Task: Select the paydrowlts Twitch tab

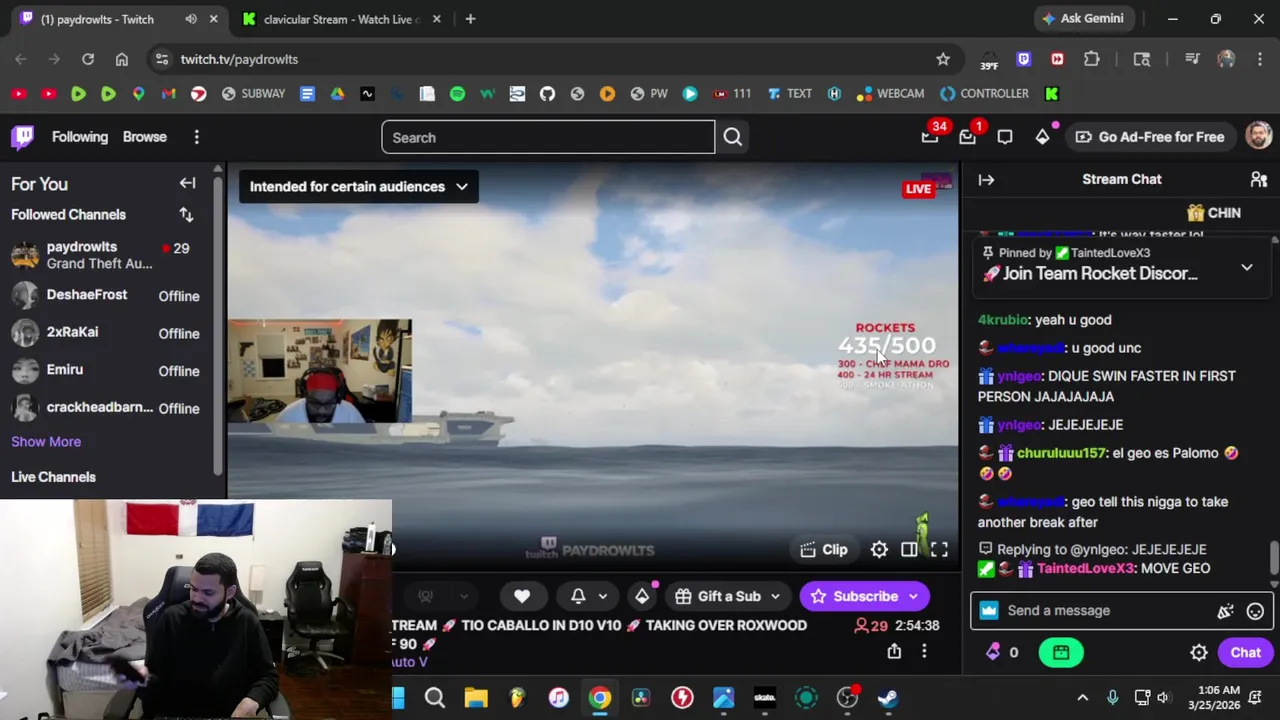Action: click(118, 19)
